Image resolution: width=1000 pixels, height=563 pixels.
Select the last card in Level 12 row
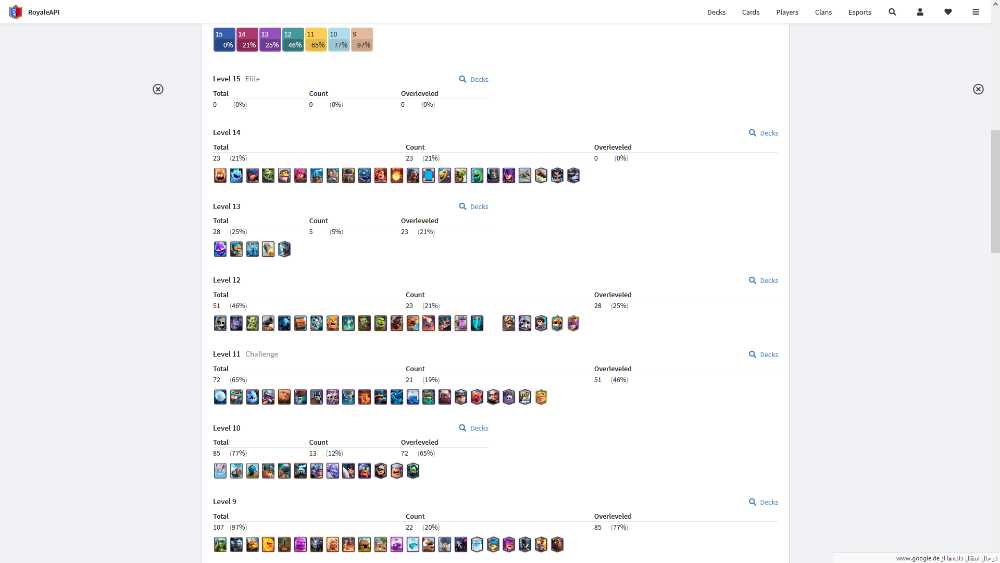573,323
